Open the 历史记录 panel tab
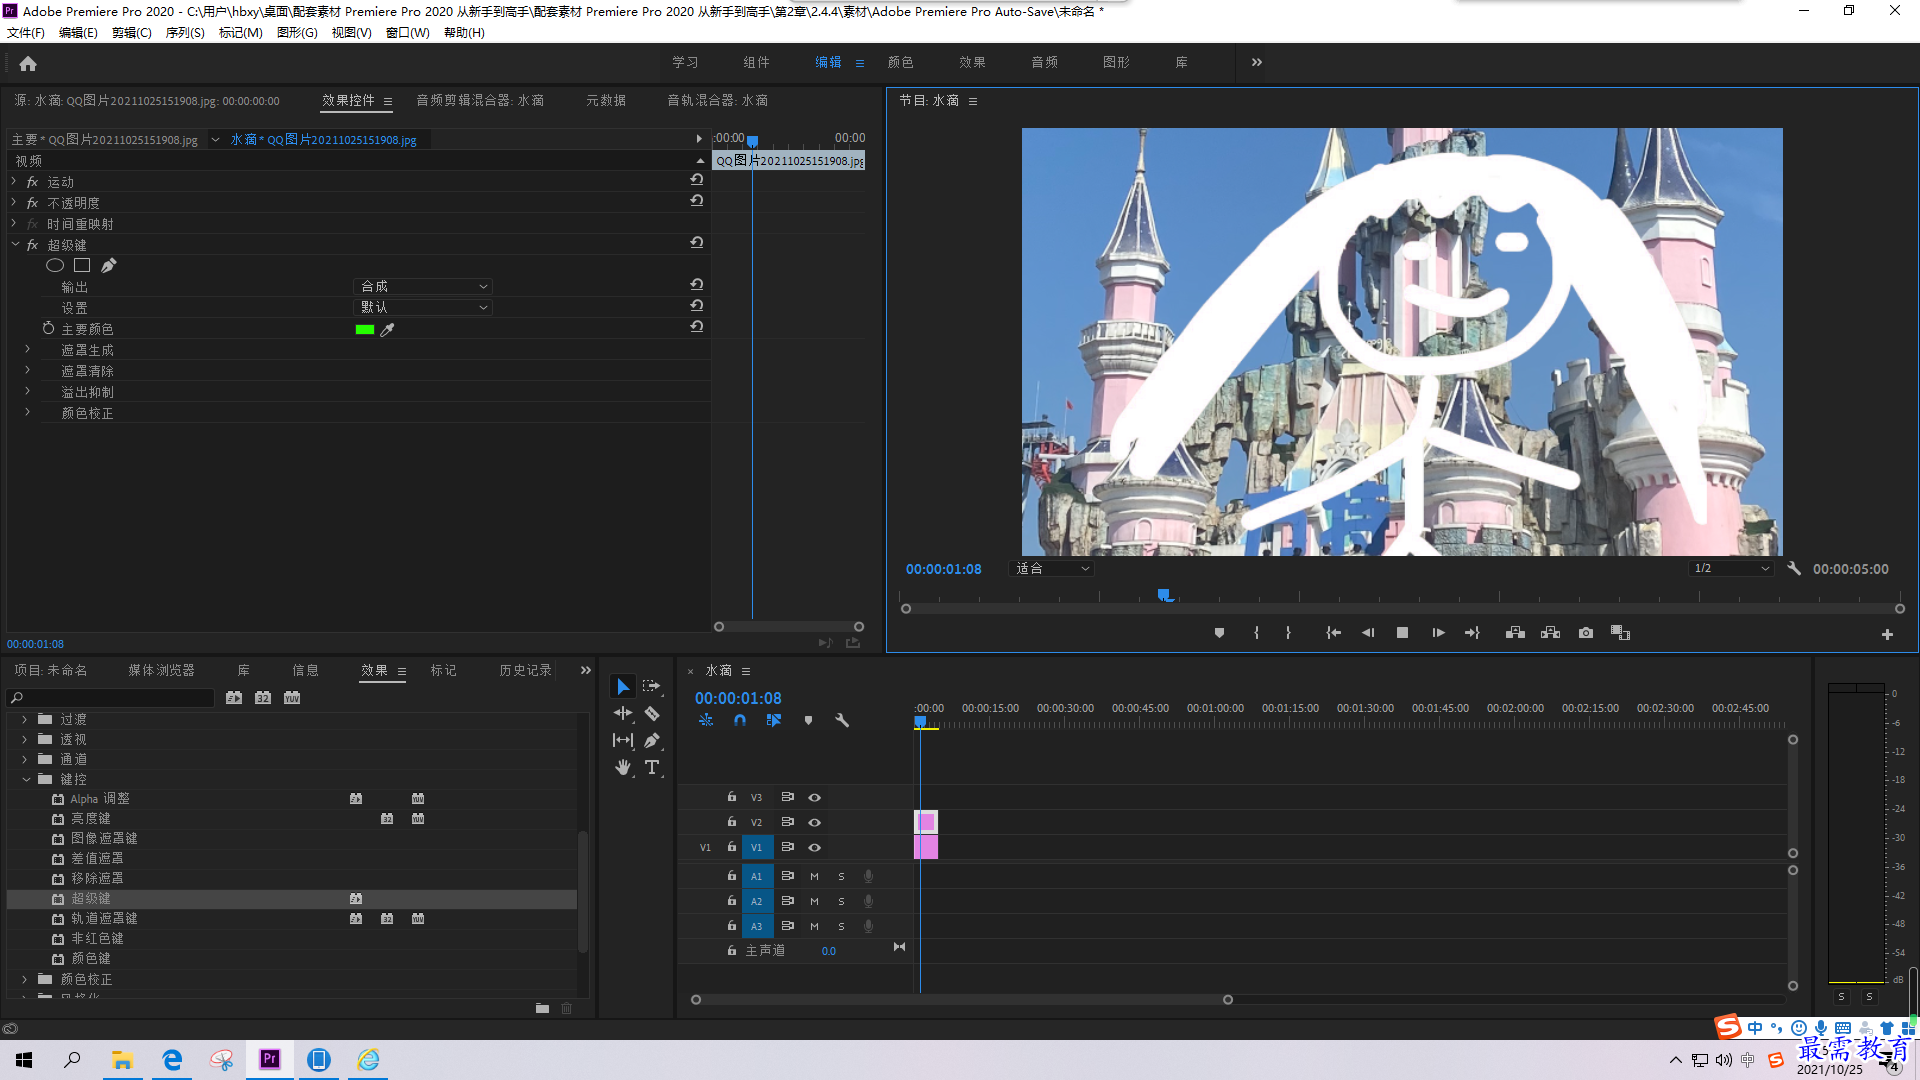Viewport: 1920px width, 1080px height. click(x=525, y=670)
